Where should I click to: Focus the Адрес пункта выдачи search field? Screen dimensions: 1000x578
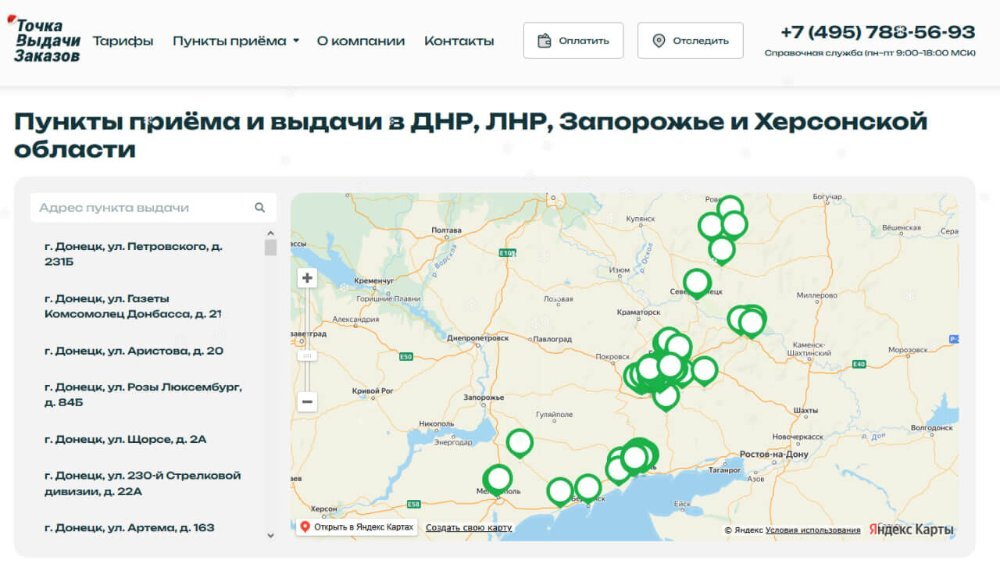(x=140, y=208)
